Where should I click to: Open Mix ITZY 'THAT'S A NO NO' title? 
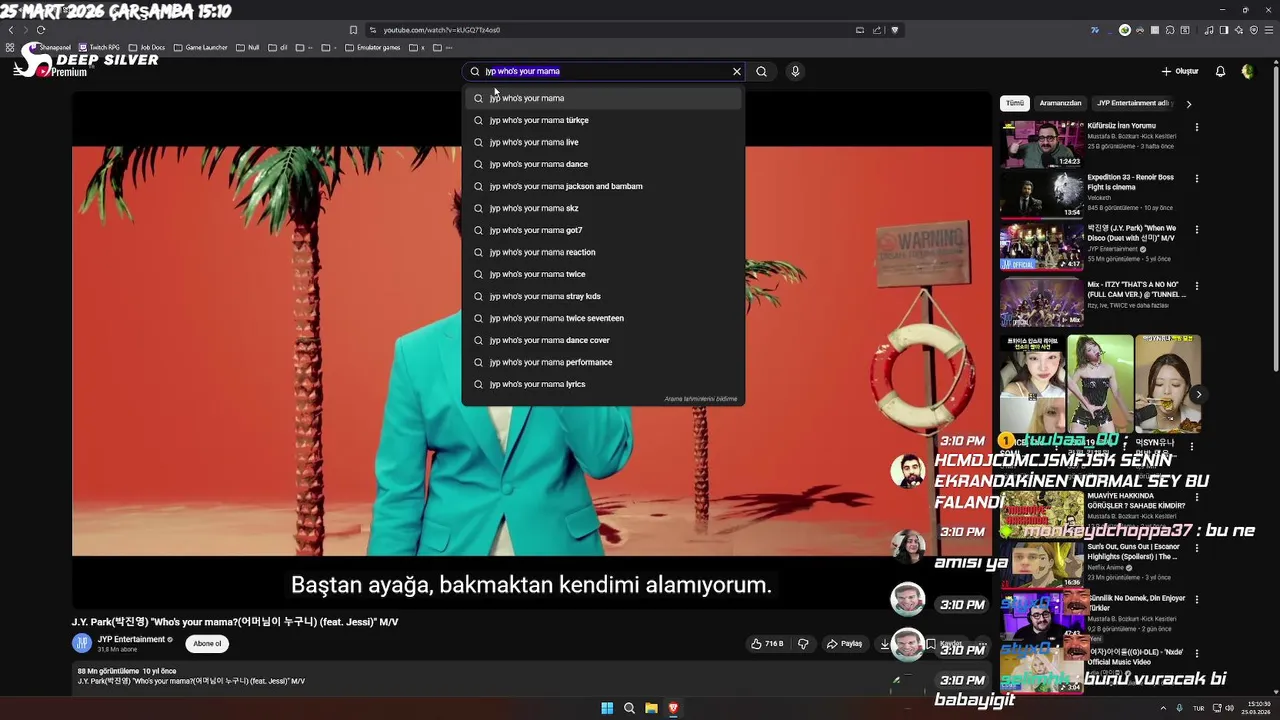coord(1136,289)
